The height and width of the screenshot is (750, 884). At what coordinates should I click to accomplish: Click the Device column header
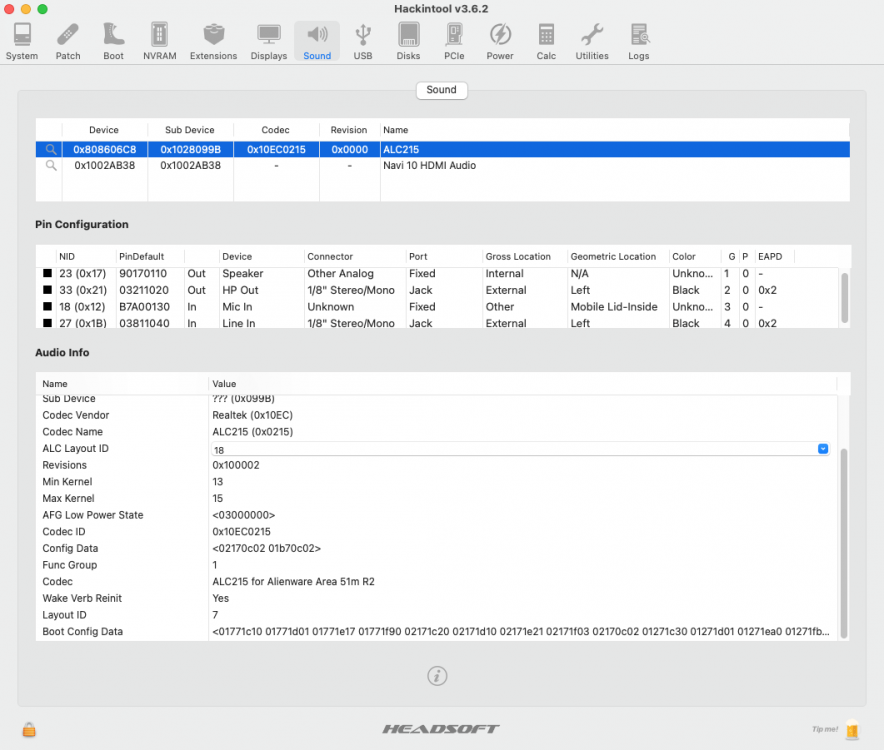click(x=104, y=130)
